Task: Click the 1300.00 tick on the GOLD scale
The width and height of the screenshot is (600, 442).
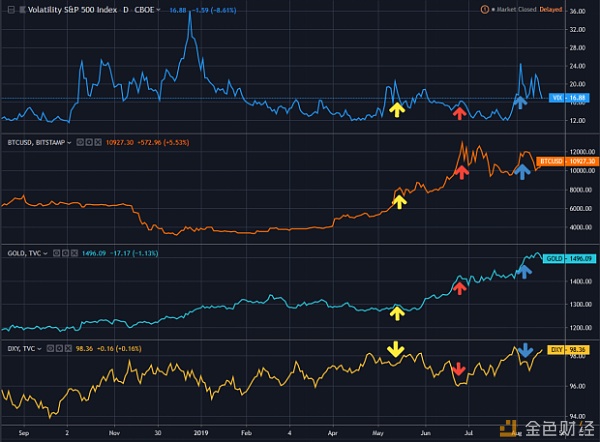Action: pos(580,305)
